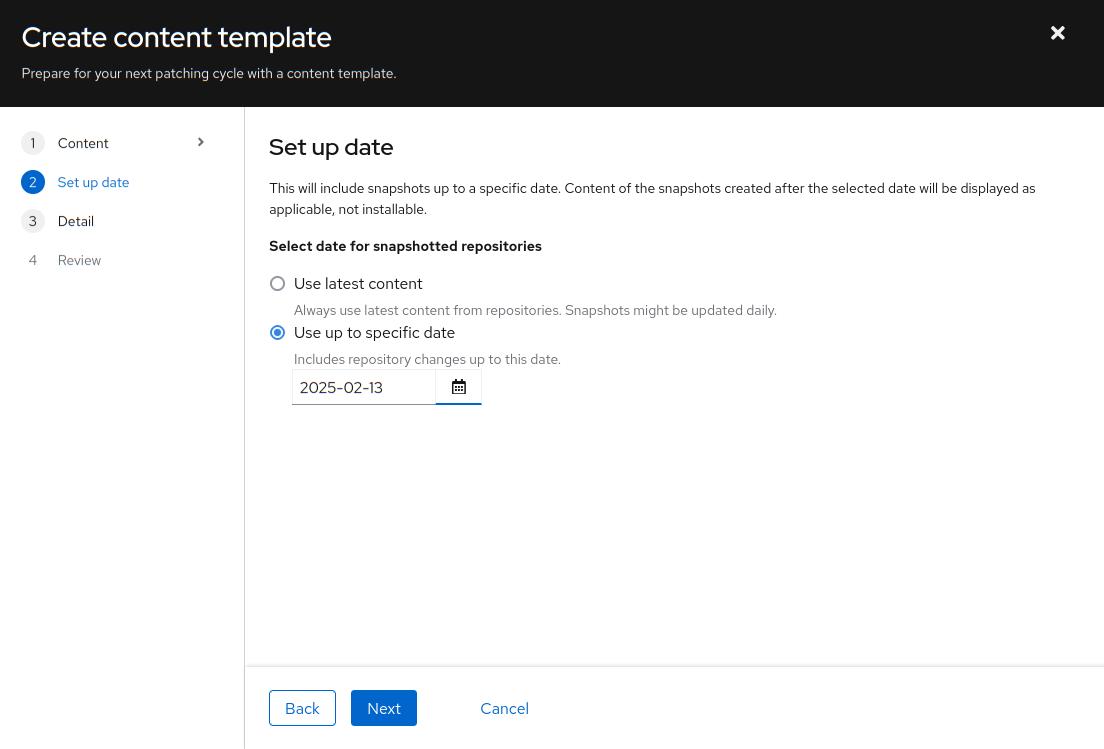Select the Set up date step
This screenshot has height=749, width=1104.
click(x=93, y=182)
